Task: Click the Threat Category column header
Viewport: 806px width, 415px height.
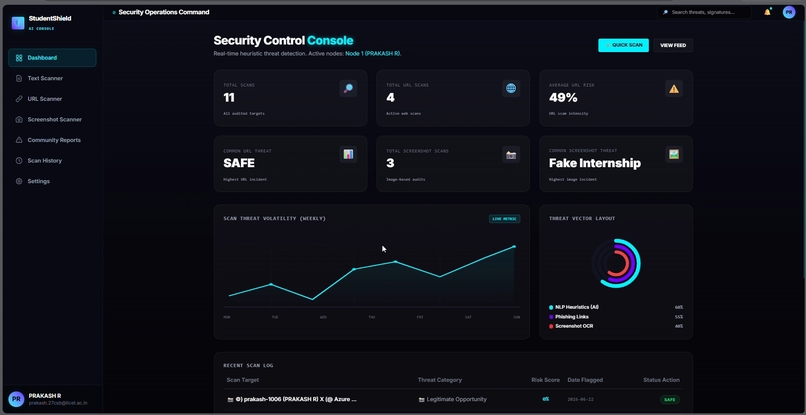Action: [439, 380]
